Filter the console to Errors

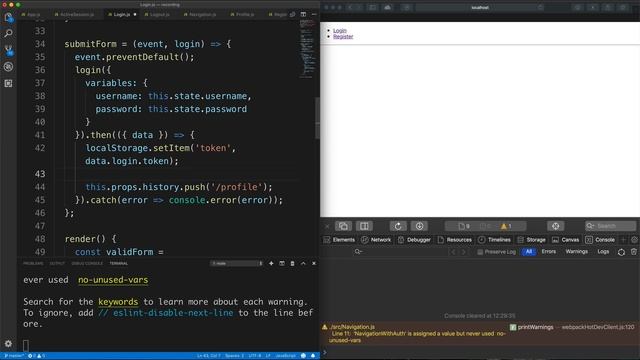coord(549,252)
